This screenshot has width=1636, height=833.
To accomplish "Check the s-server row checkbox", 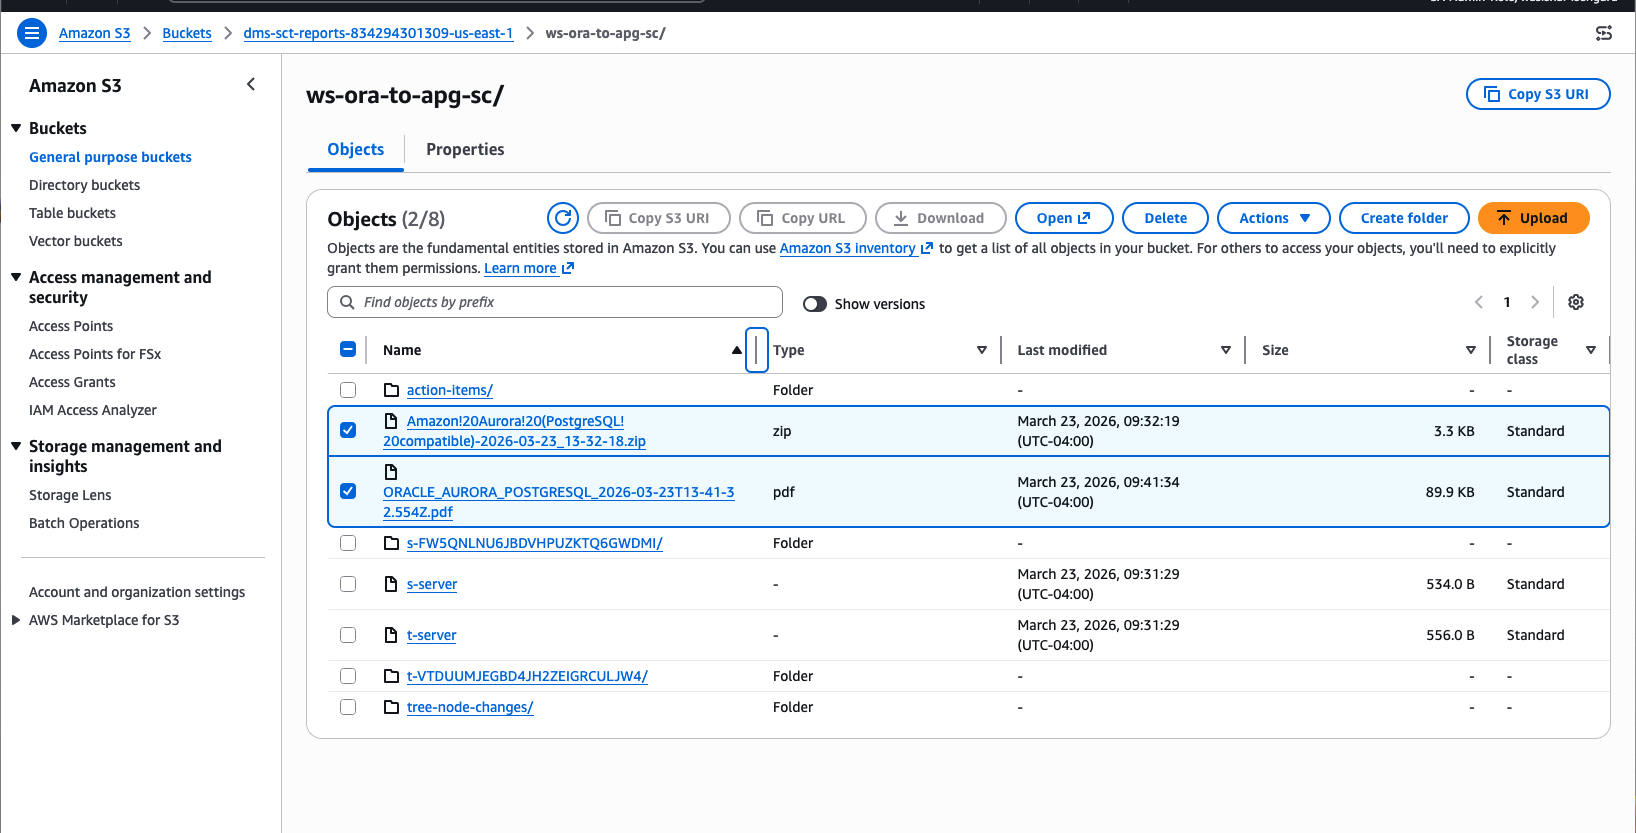I will 348,584.
